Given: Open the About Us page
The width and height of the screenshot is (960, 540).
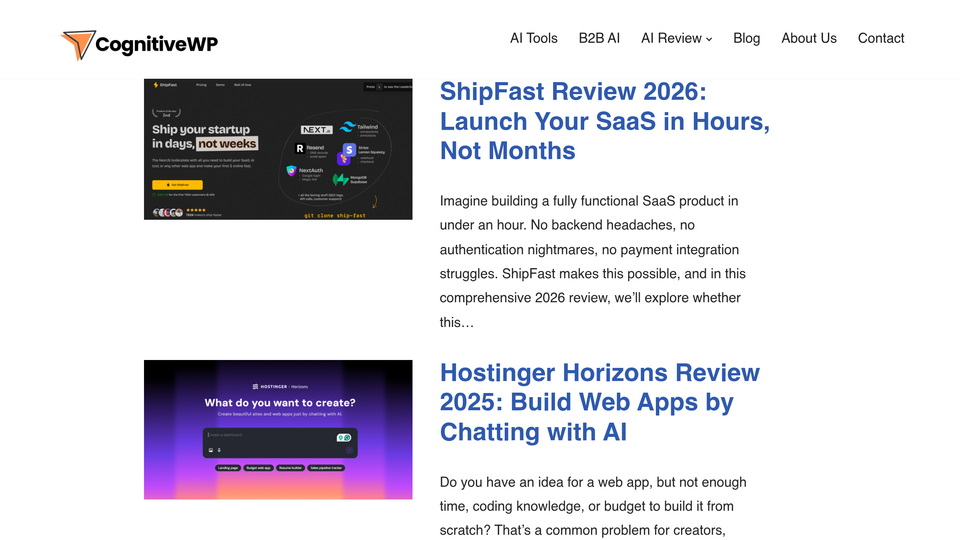Looking at the screenshot, I should (809, 38).
